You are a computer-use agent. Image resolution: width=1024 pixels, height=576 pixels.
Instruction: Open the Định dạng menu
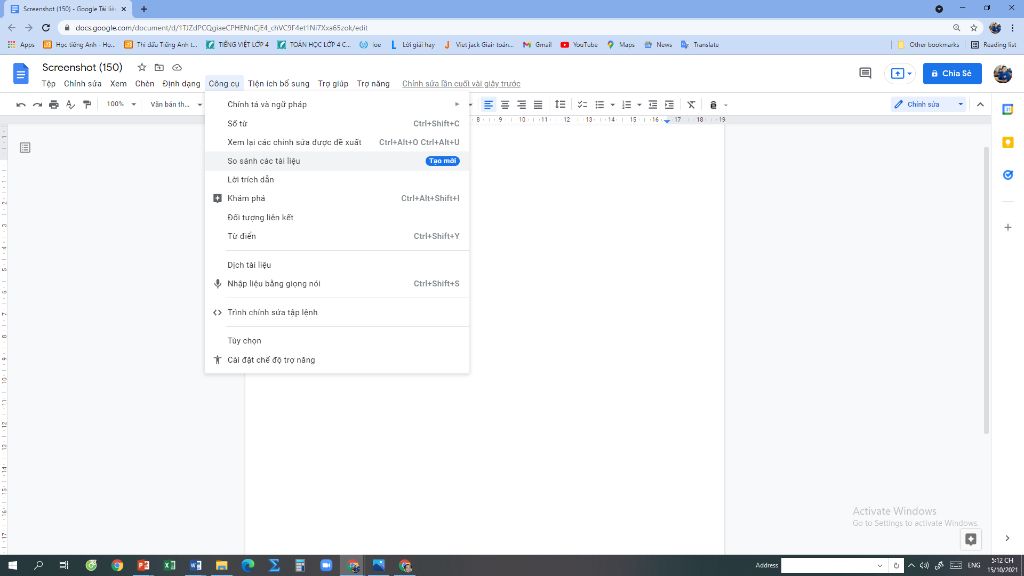[x=181, y=84]
